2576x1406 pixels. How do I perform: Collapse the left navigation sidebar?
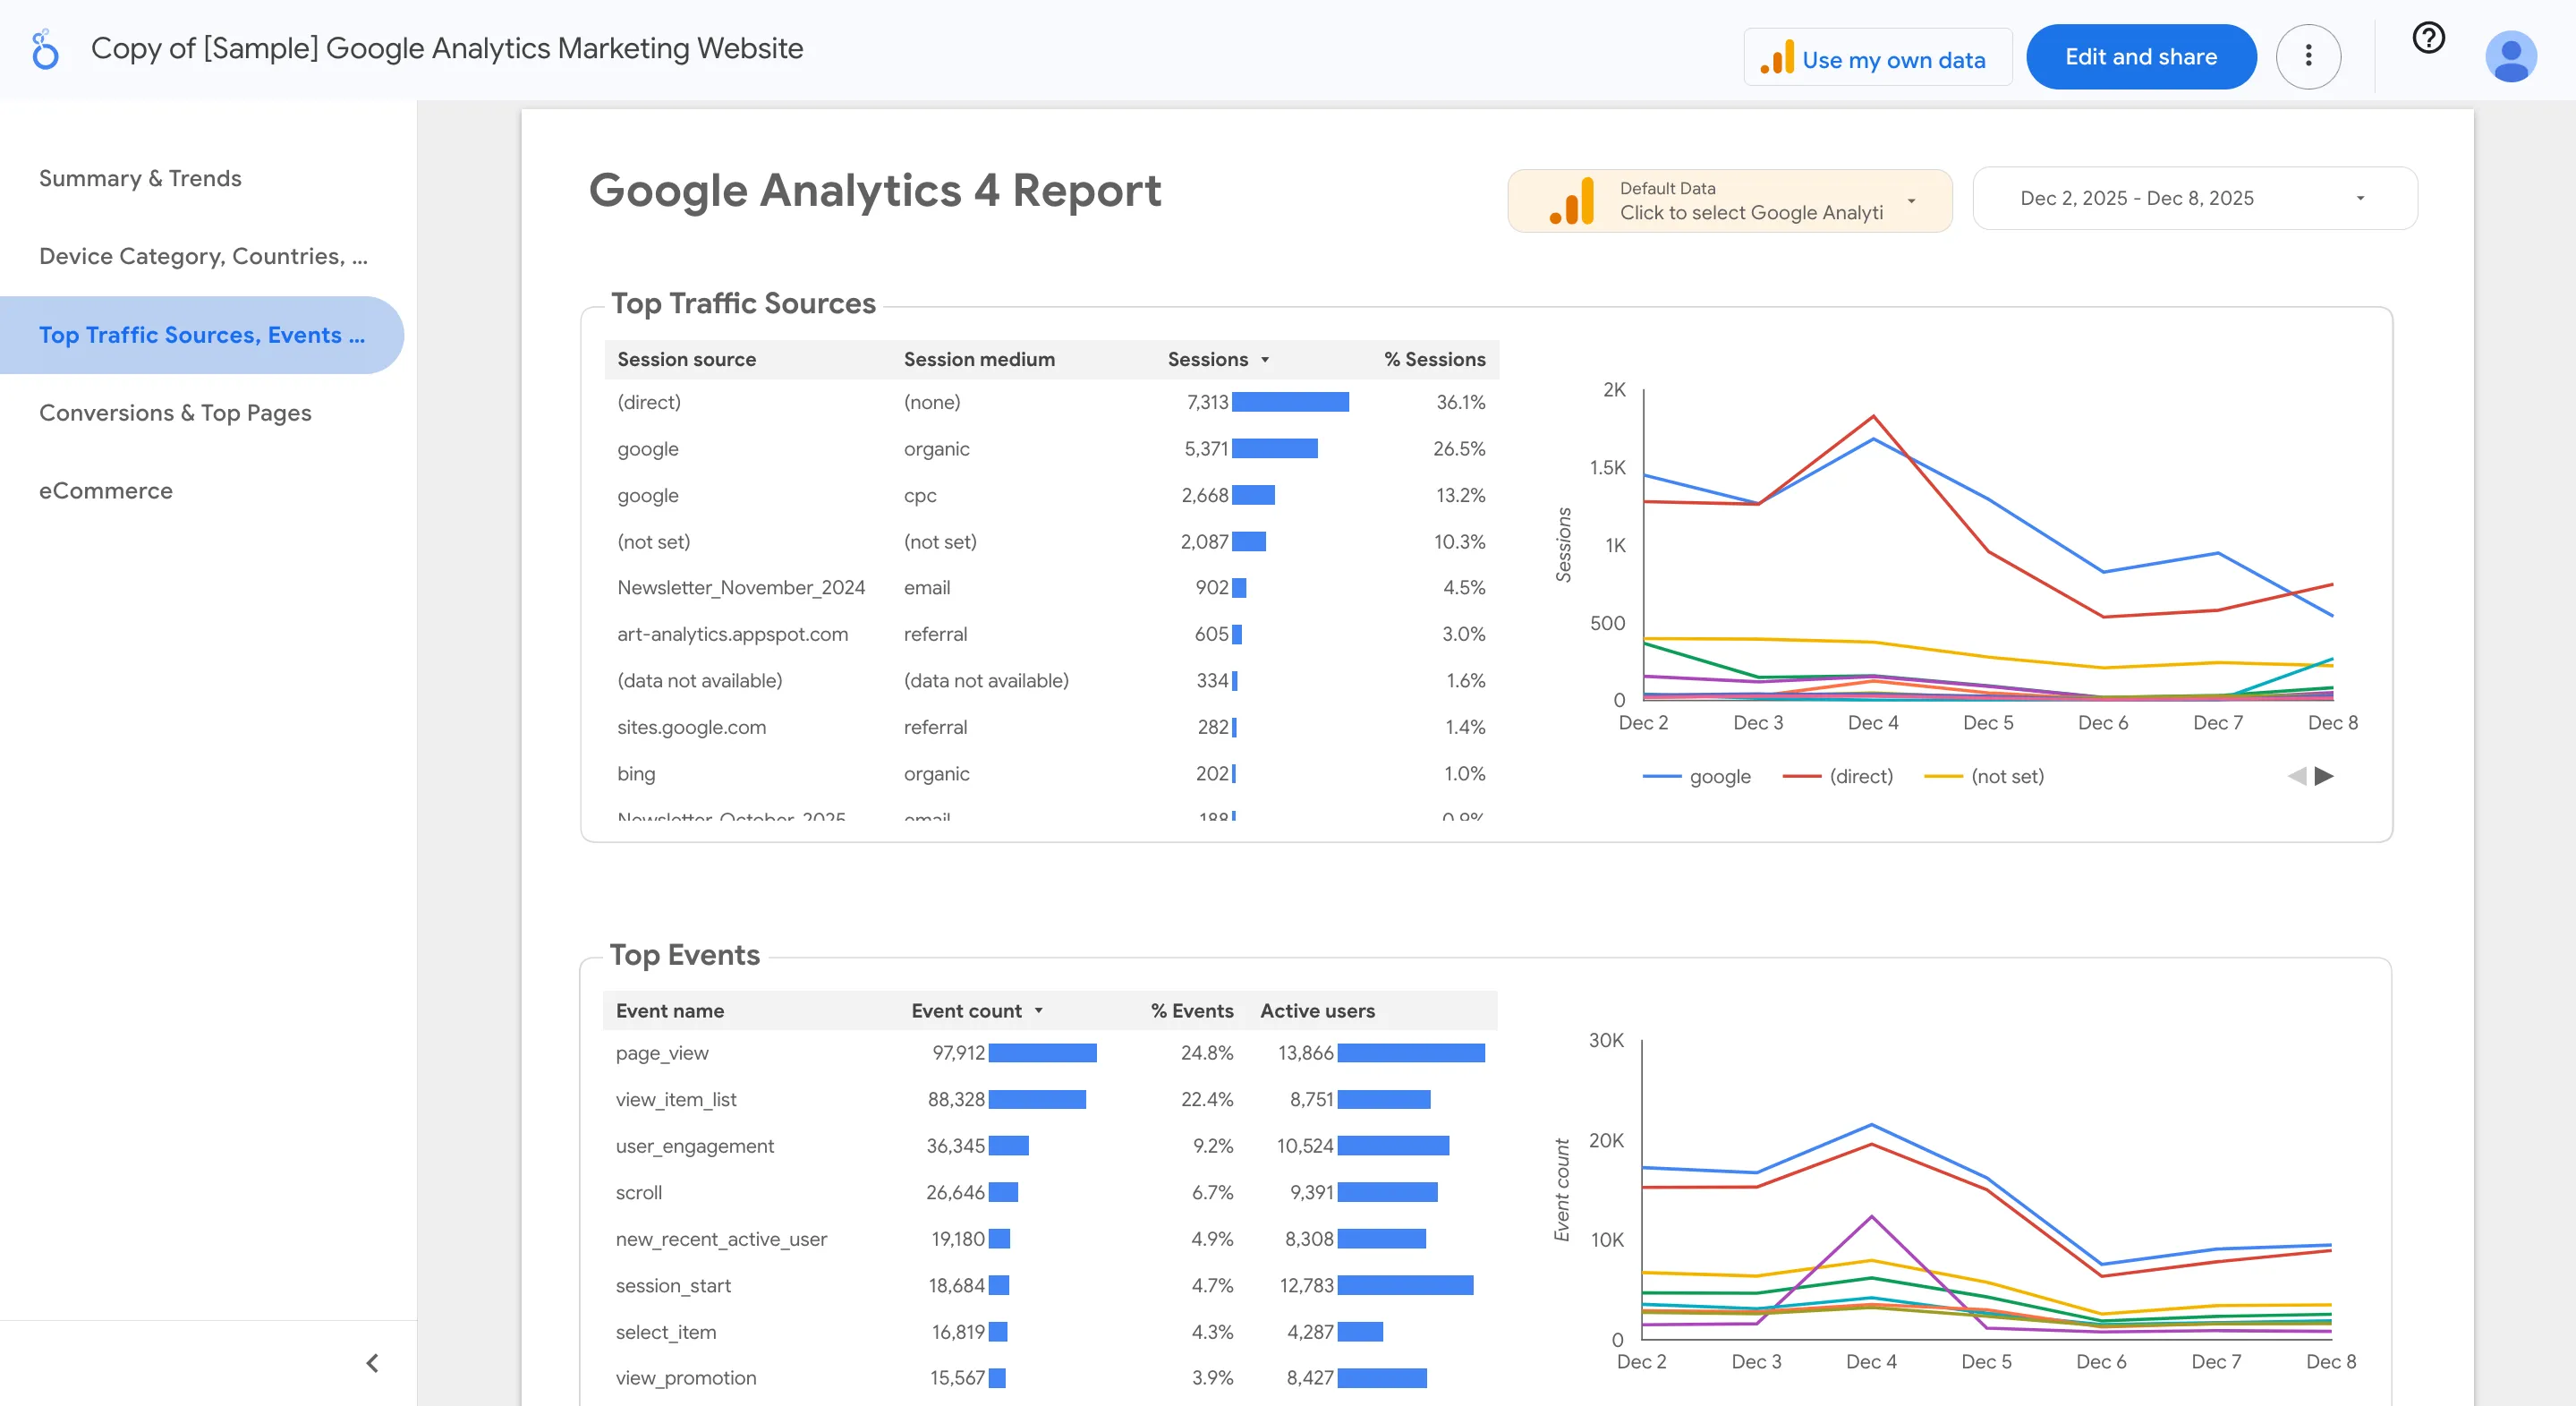[x=371, y=1362]
